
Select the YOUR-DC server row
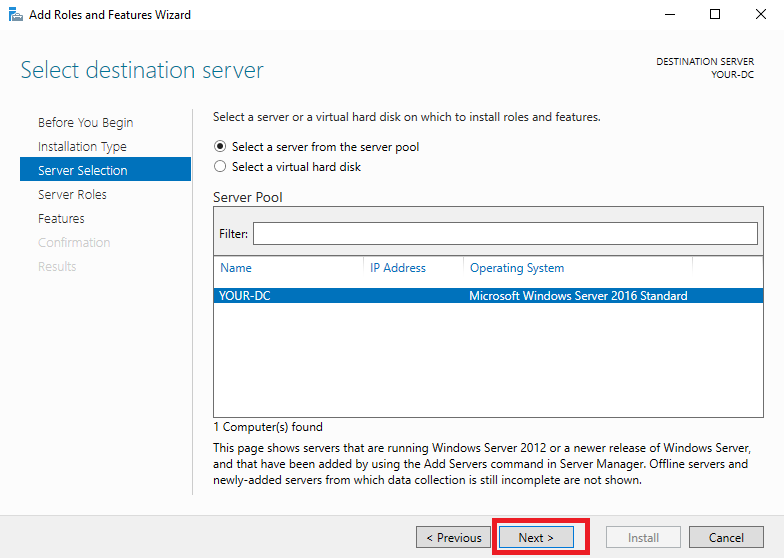point(488,296)
